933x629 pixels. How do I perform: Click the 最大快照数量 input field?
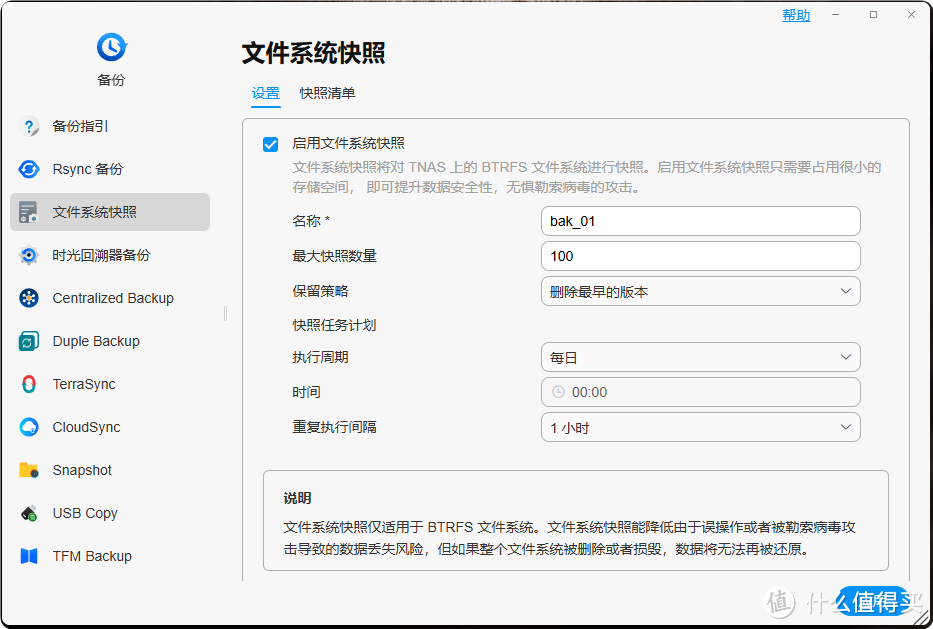coord(700,257)
